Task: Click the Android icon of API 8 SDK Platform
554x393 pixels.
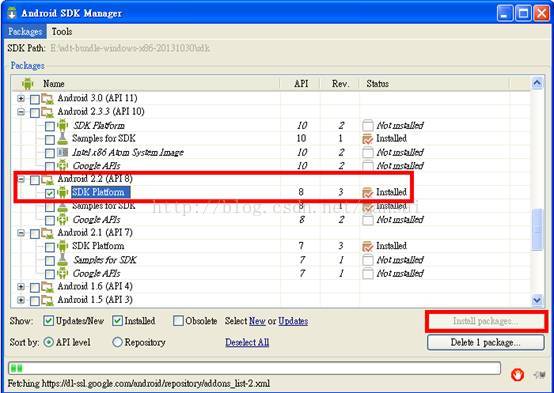Action: pyautogui.click(x=62, y=193)
